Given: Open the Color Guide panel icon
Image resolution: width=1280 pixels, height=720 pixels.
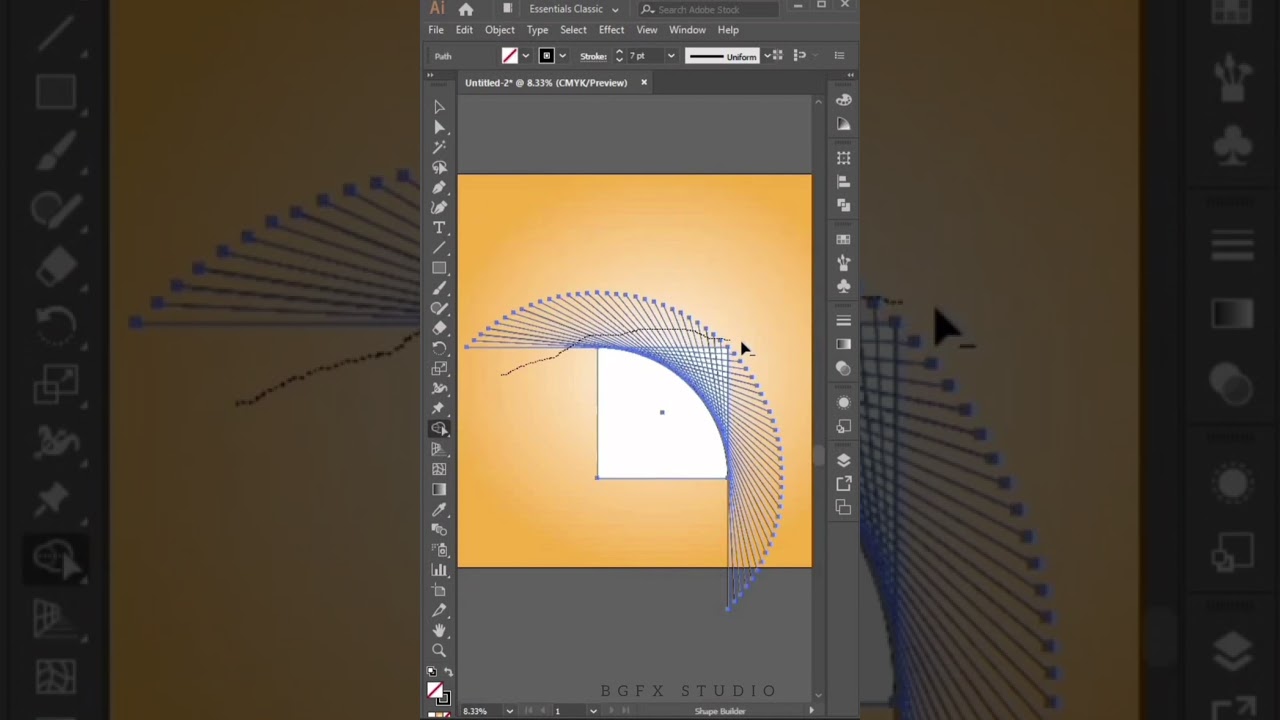Looking at the screenshot, I should (844, 124).
